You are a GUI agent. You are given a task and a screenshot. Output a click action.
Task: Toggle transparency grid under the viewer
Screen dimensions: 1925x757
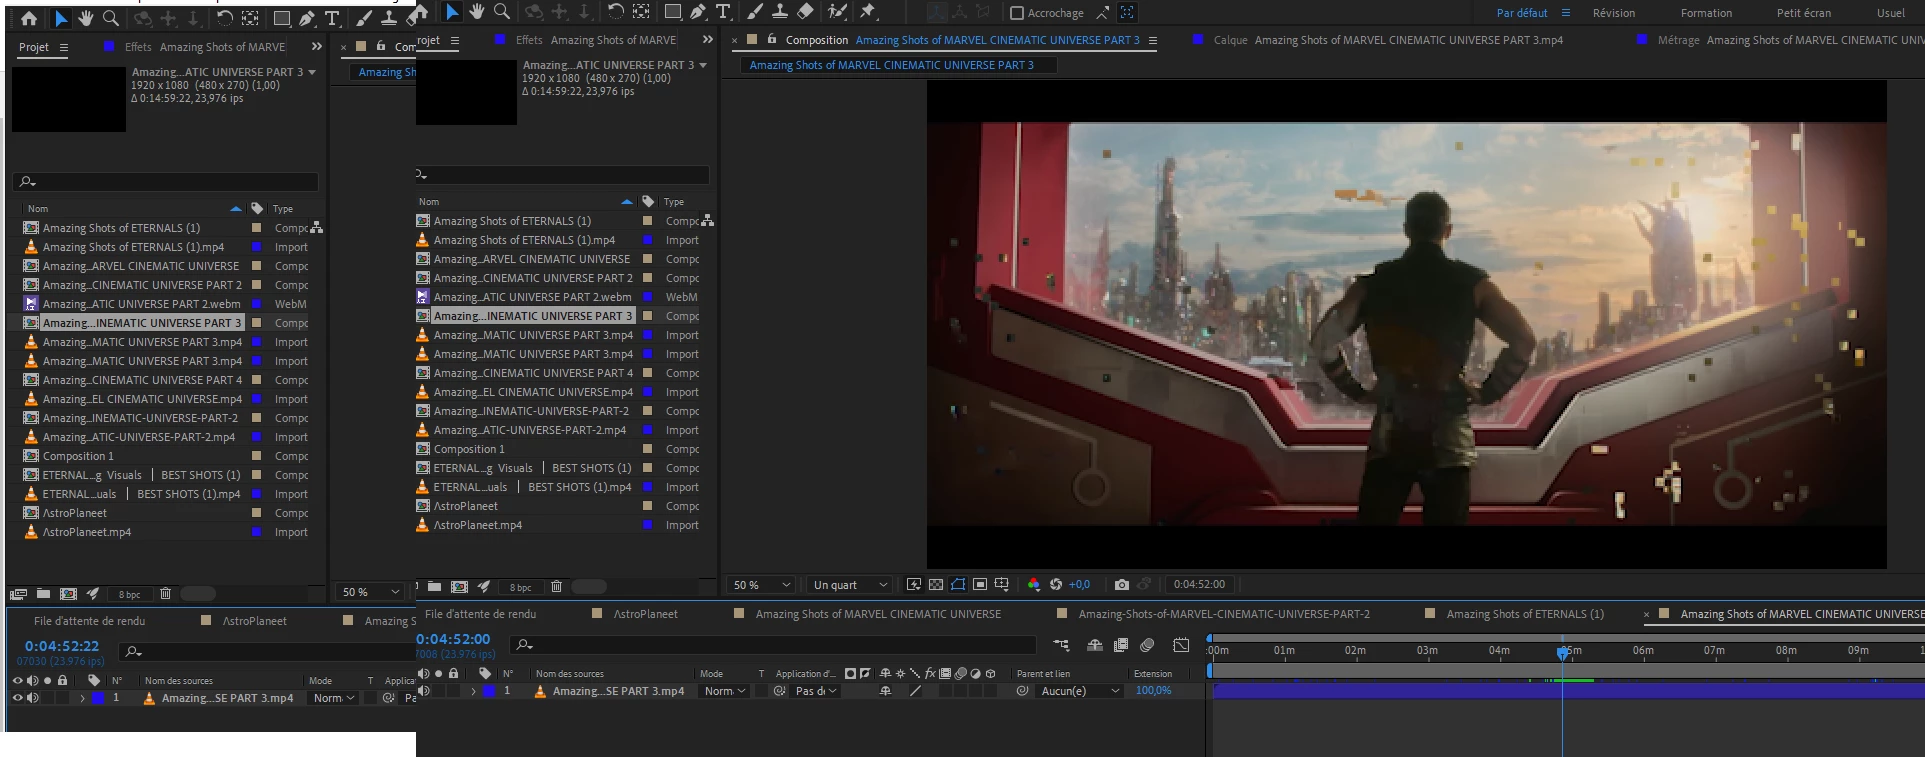click(x=936, y=585)
